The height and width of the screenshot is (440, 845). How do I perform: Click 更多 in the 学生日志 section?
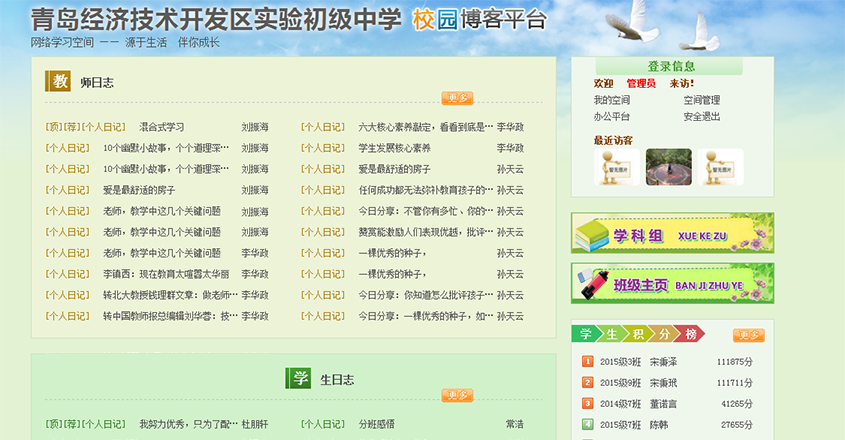coord(458,395)
